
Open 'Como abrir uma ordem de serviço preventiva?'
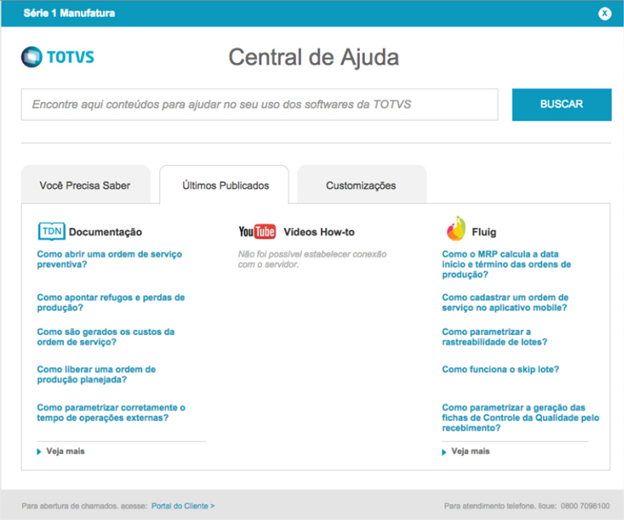(x=109, y=259)
